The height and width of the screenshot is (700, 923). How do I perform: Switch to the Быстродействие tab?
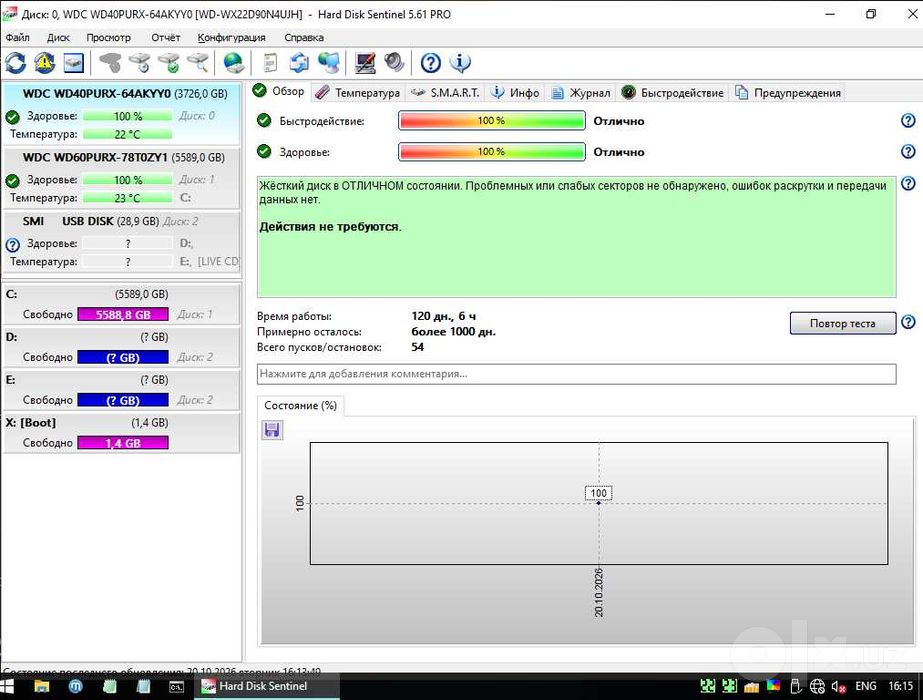672,92
